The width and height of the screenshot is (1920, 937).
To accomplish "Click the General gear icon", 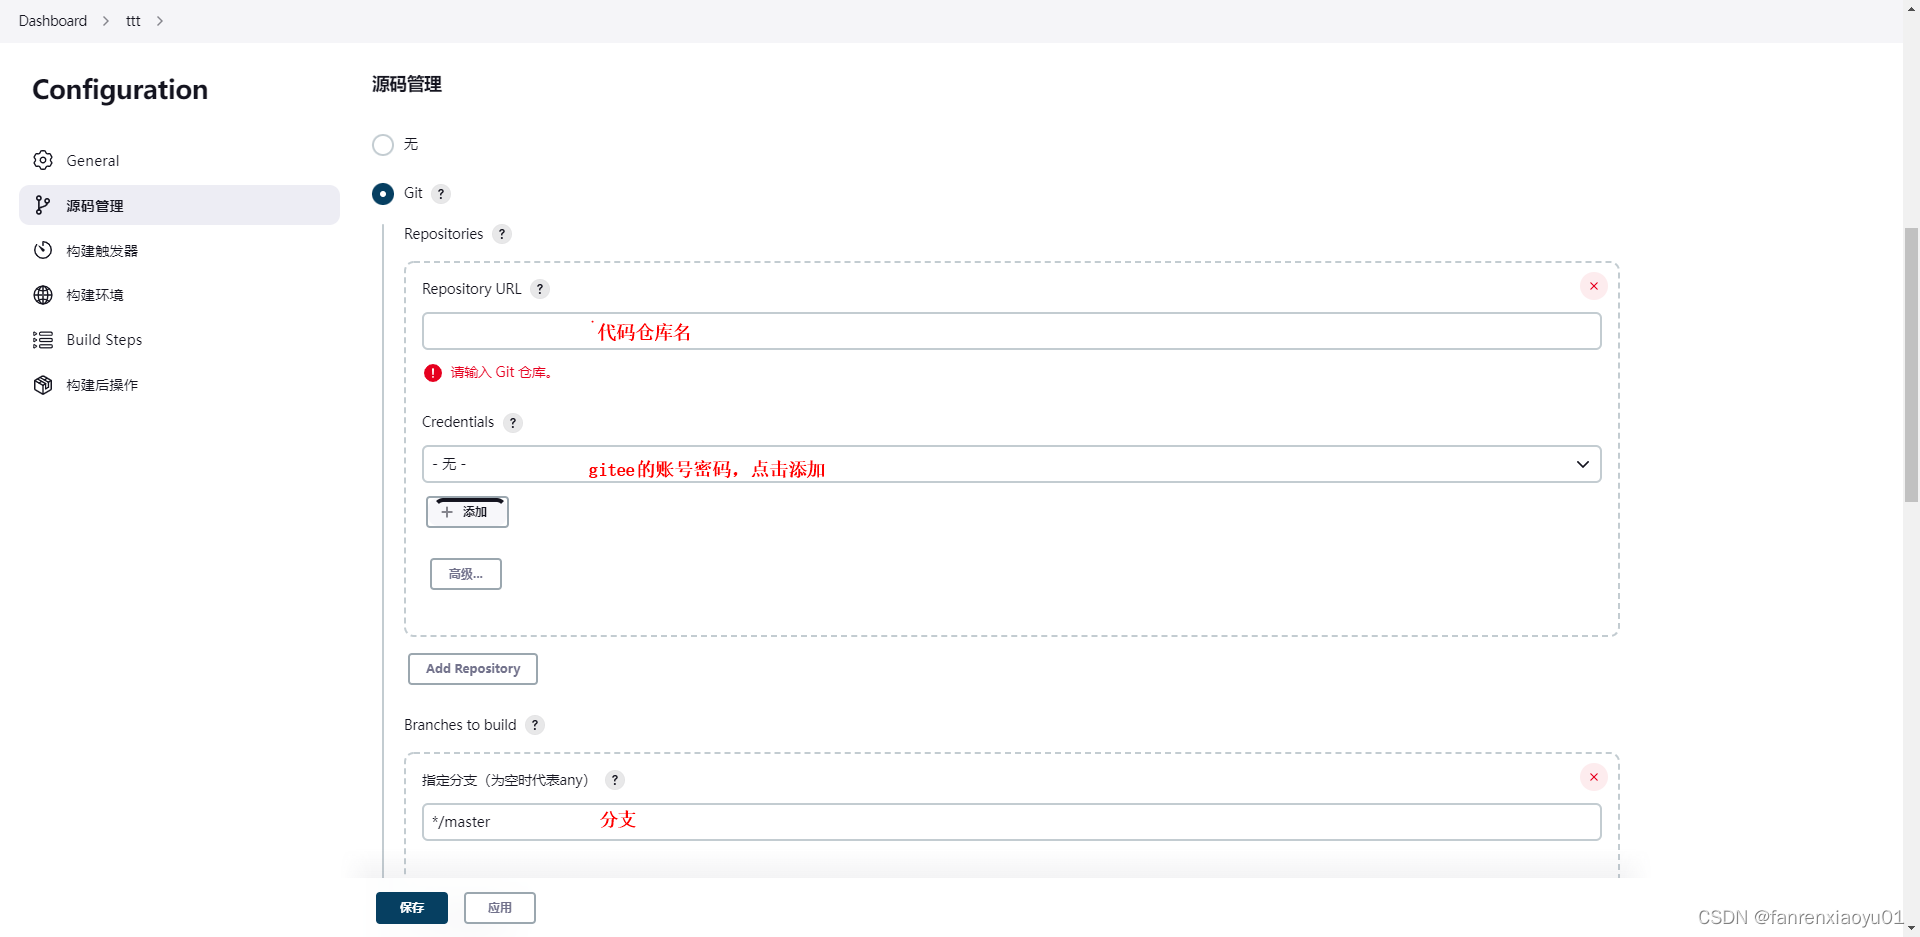I will 43,160.
